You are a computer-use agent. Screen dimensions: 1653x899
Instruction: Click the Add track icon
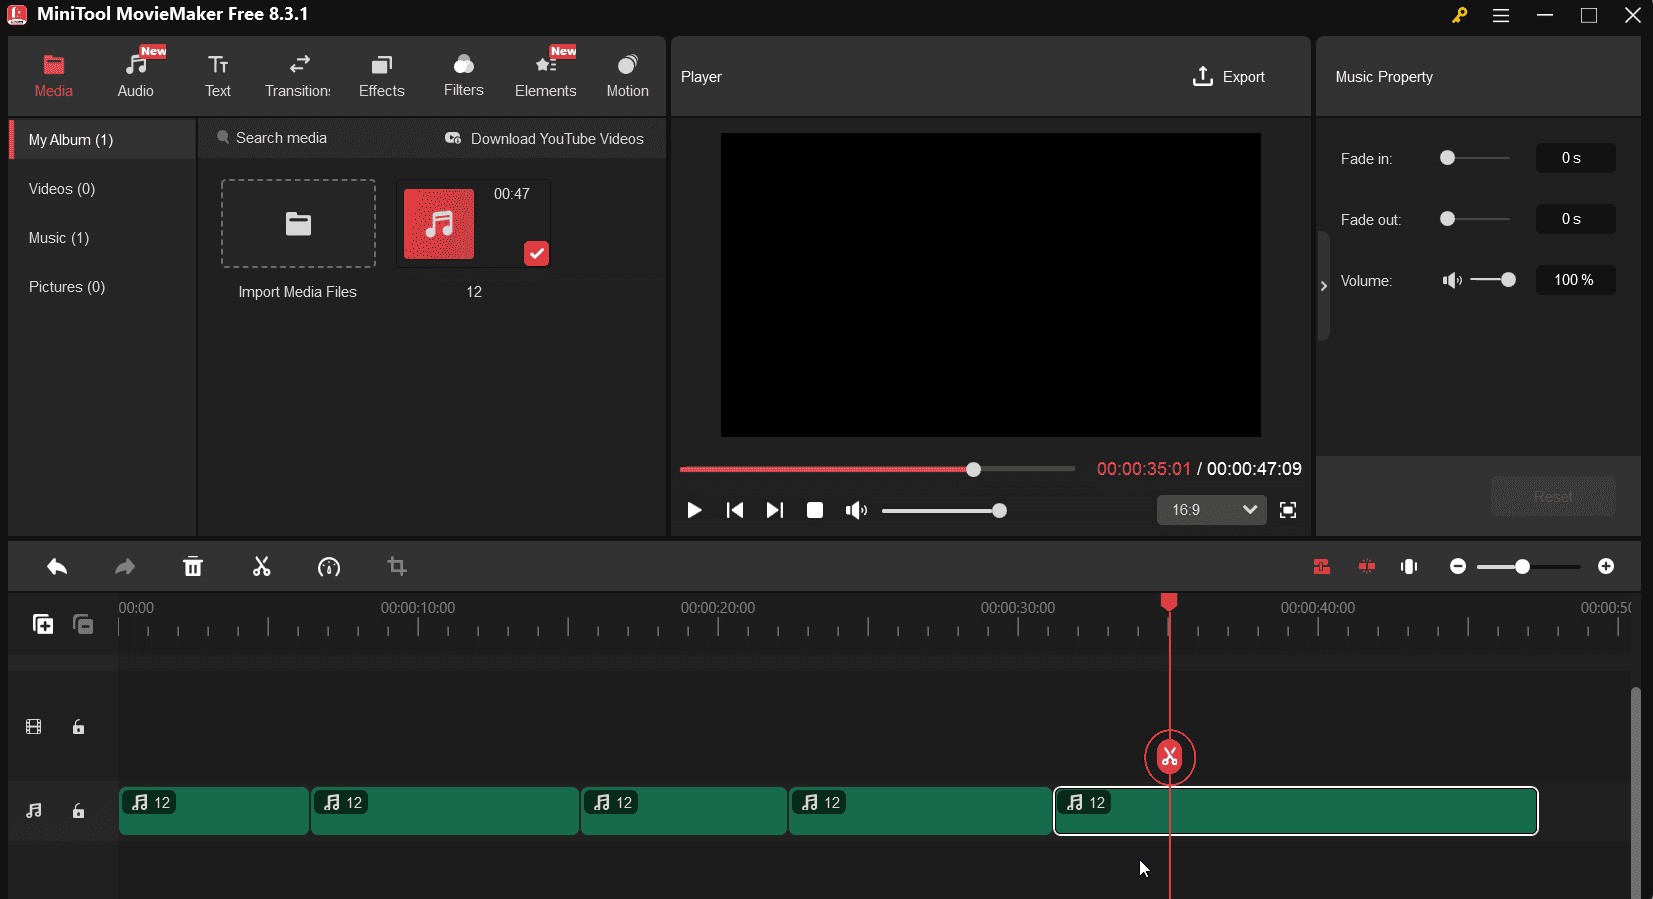[x=43, y=624]
